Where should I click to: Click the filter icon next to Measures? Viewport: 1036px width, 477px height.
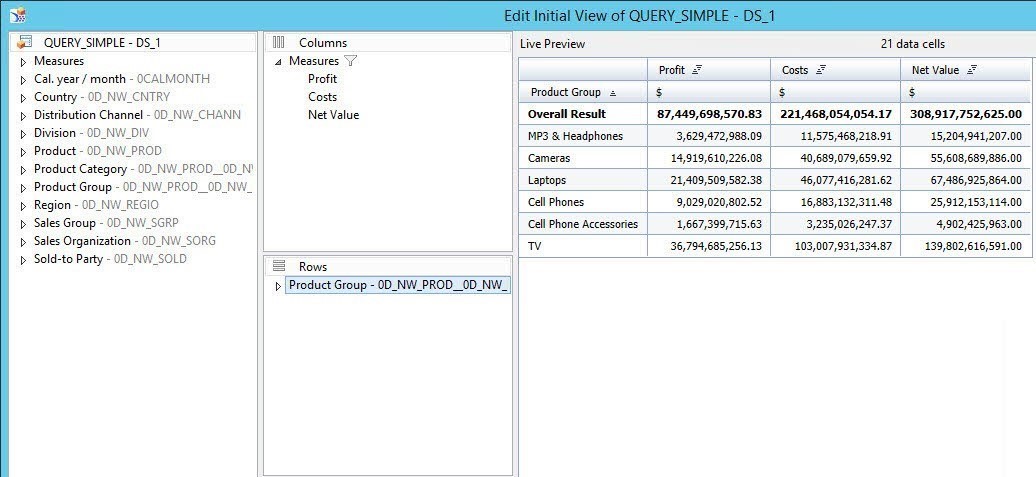[x=351, y=61]
